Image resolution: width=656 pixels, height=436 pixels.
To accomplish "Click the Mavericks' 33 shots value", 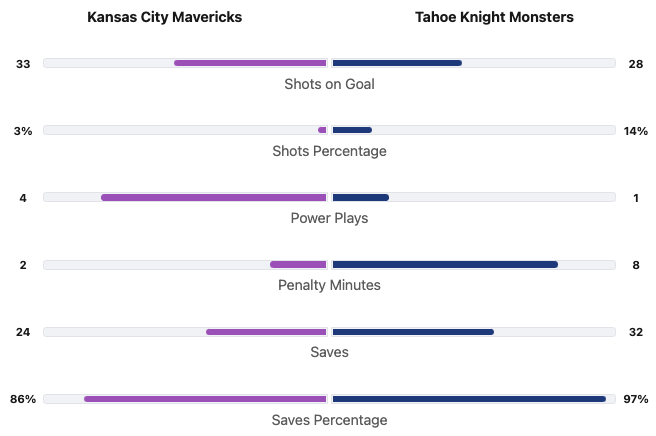I will pos(23,64).
